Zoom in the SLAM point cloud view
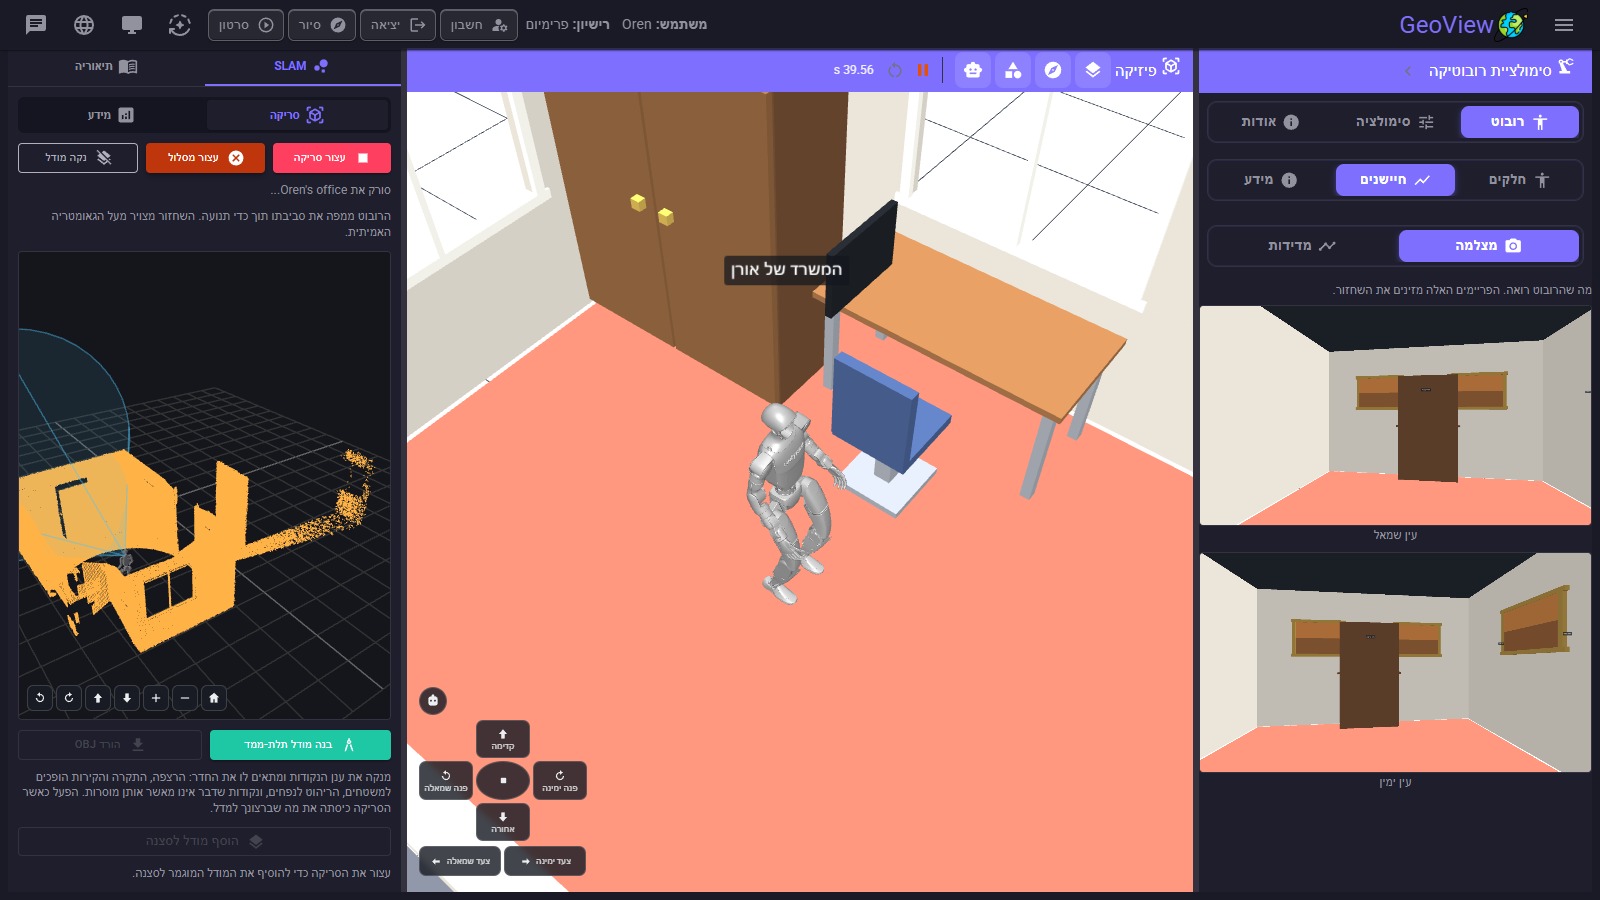The height and width of the screenshot is (900, 1600). pos(156,698)
